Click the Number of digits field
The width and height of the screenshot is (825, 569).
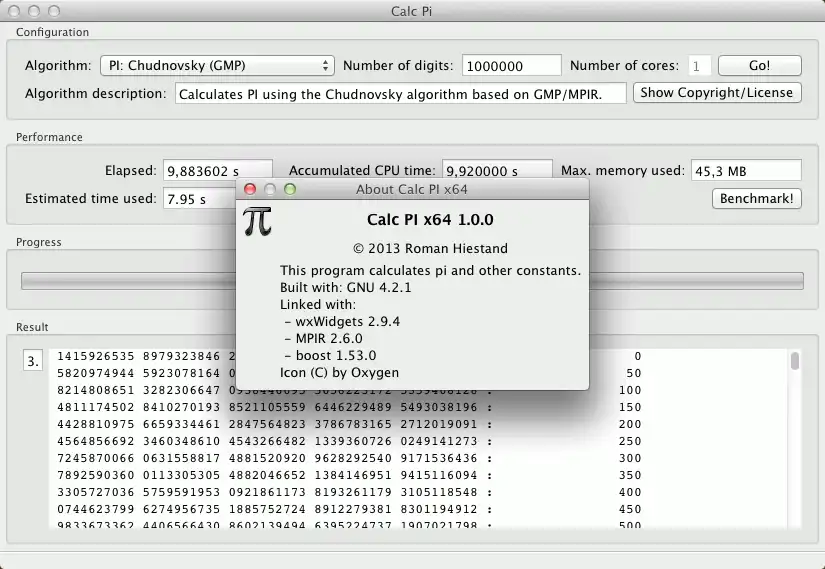click(511, 66)
